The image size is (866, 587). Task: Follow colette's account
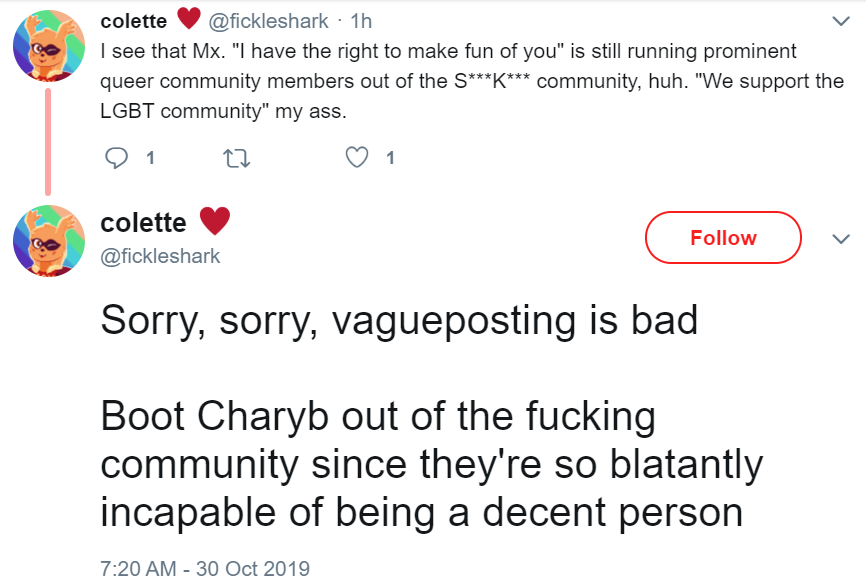[723, 238]
